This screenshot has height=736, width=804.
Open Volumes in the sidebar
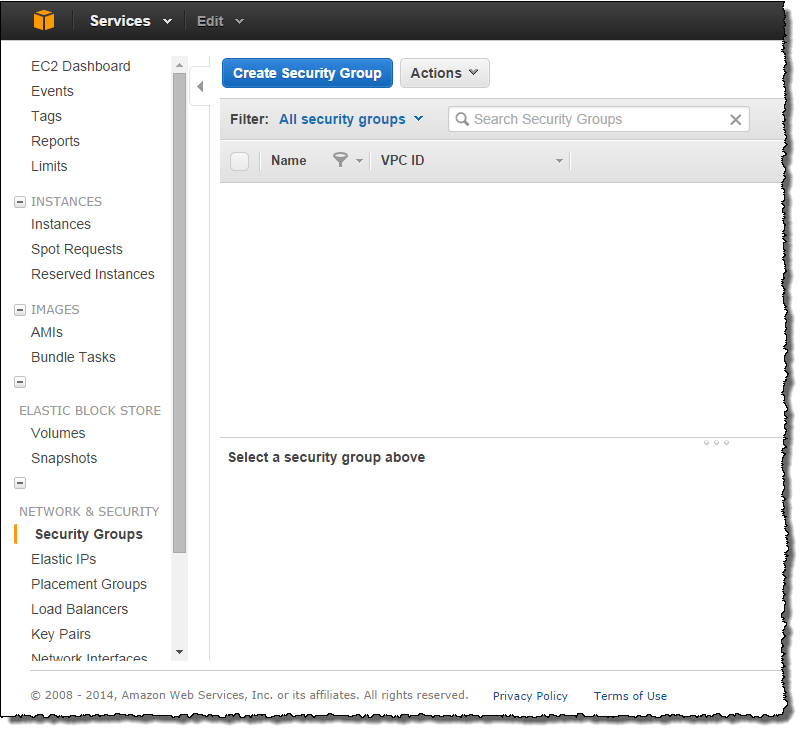tap(58, 433)
